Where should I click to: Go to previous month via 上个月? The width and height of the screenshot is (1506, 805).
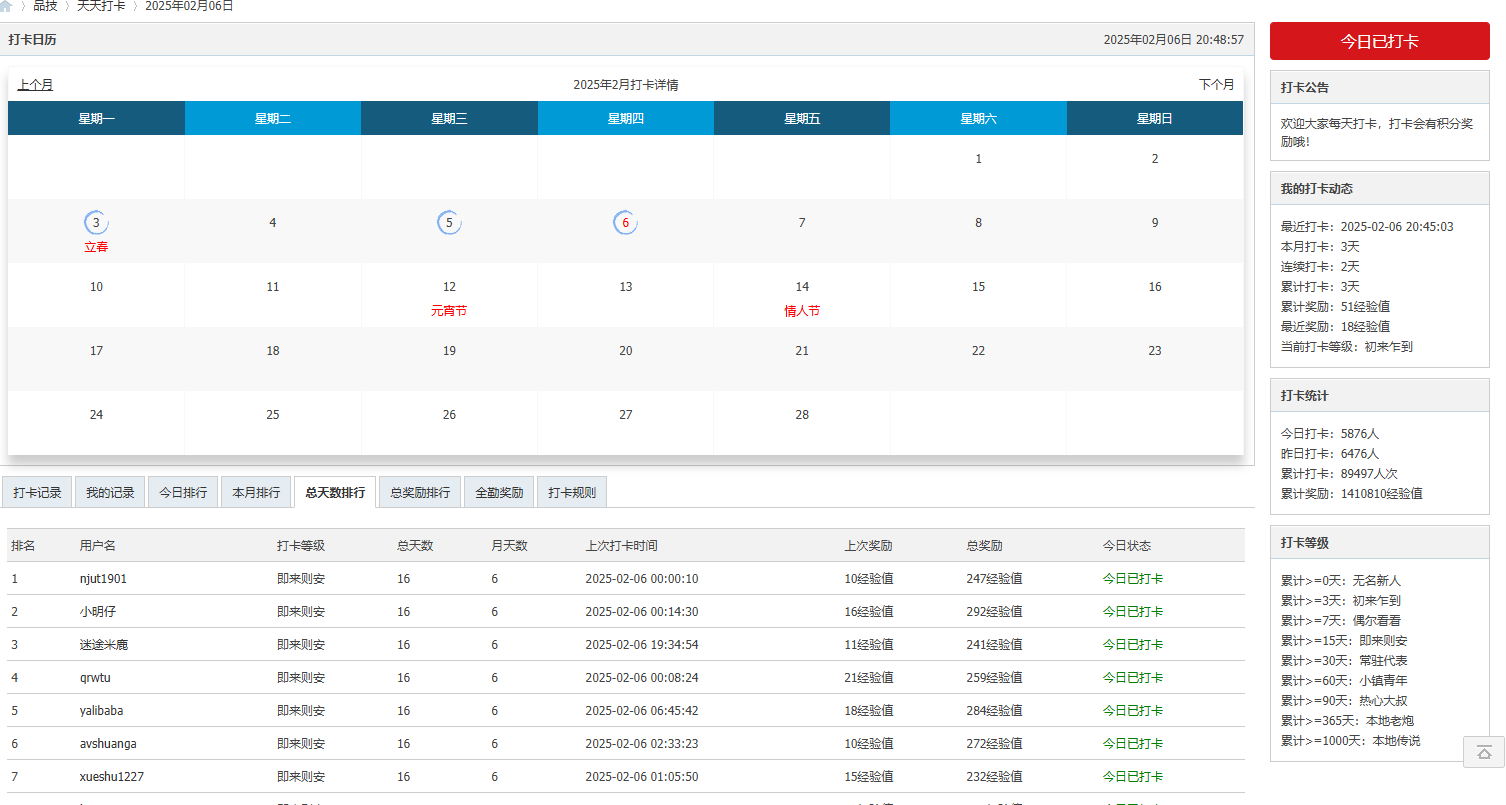35,85
